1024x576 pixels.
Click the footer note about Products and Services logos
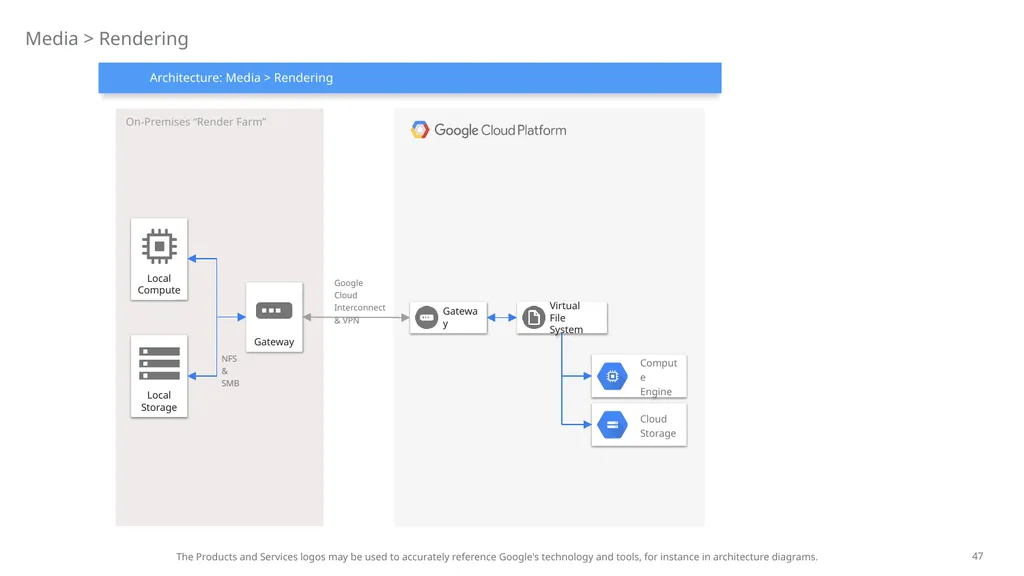[x=496, y=556]
